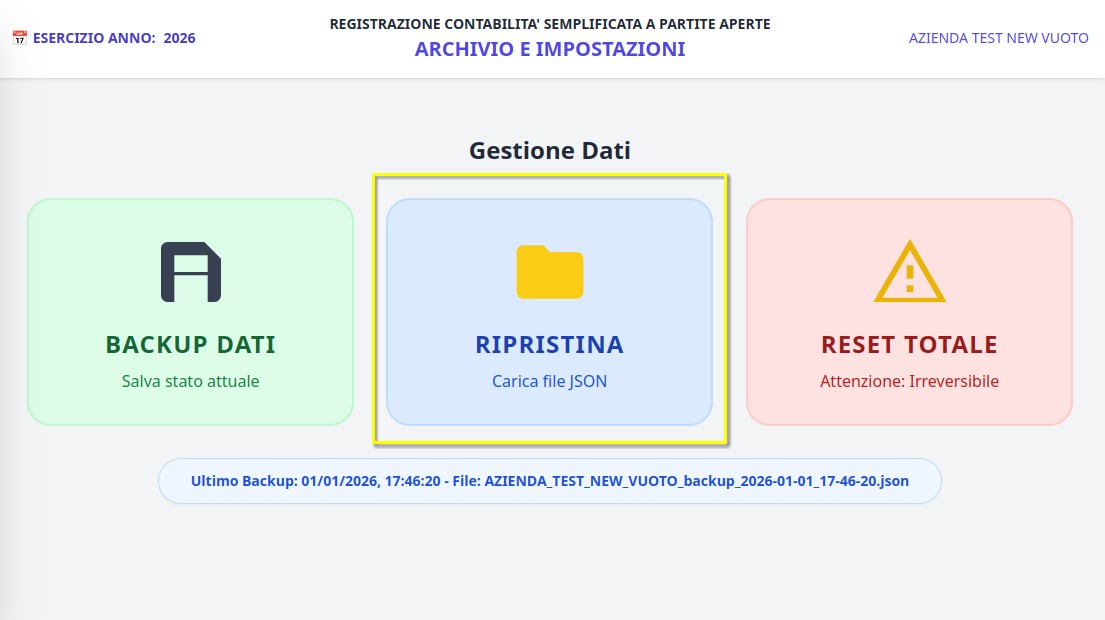Open the ESERCIZIO ANNO 2026 selector
Screen dimensions: 1105x620
pos(114,38)
